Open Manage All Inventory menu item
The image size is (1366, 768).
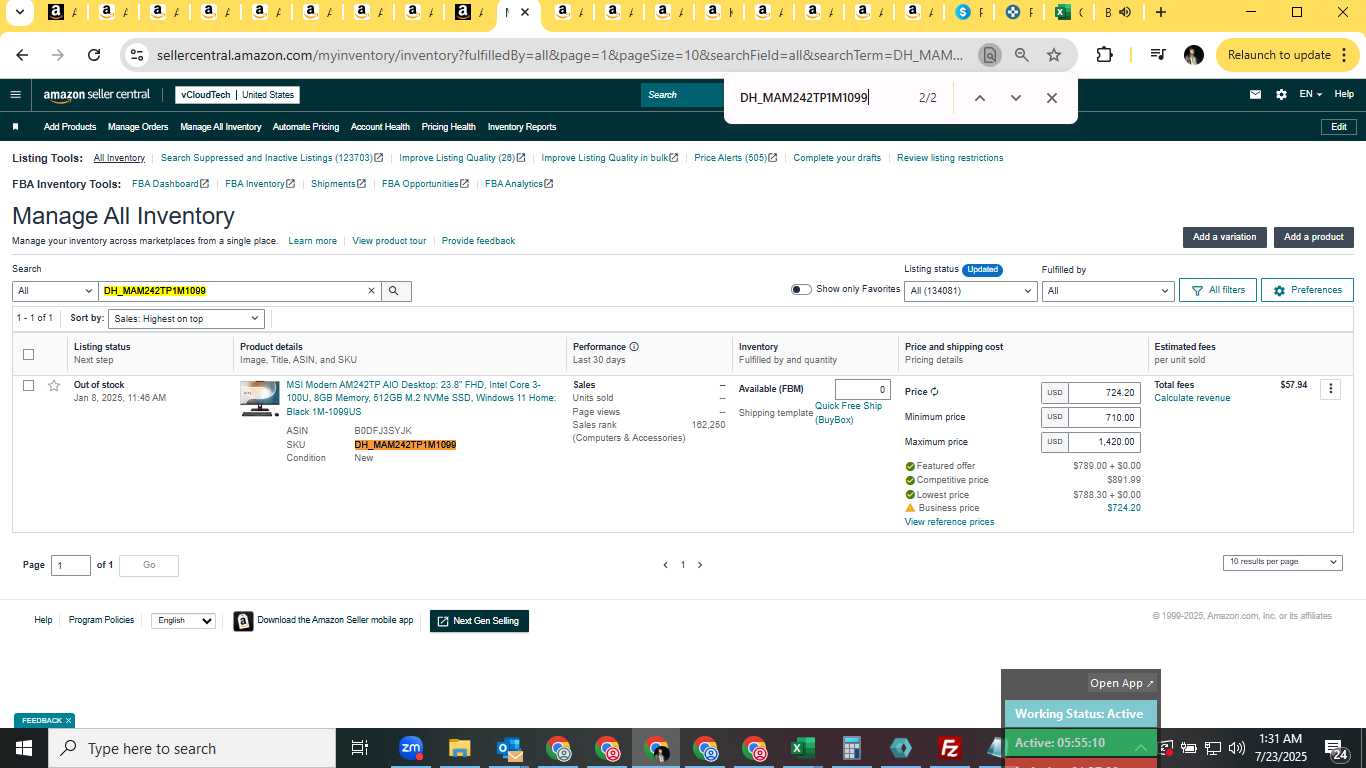tap(221, 127)
